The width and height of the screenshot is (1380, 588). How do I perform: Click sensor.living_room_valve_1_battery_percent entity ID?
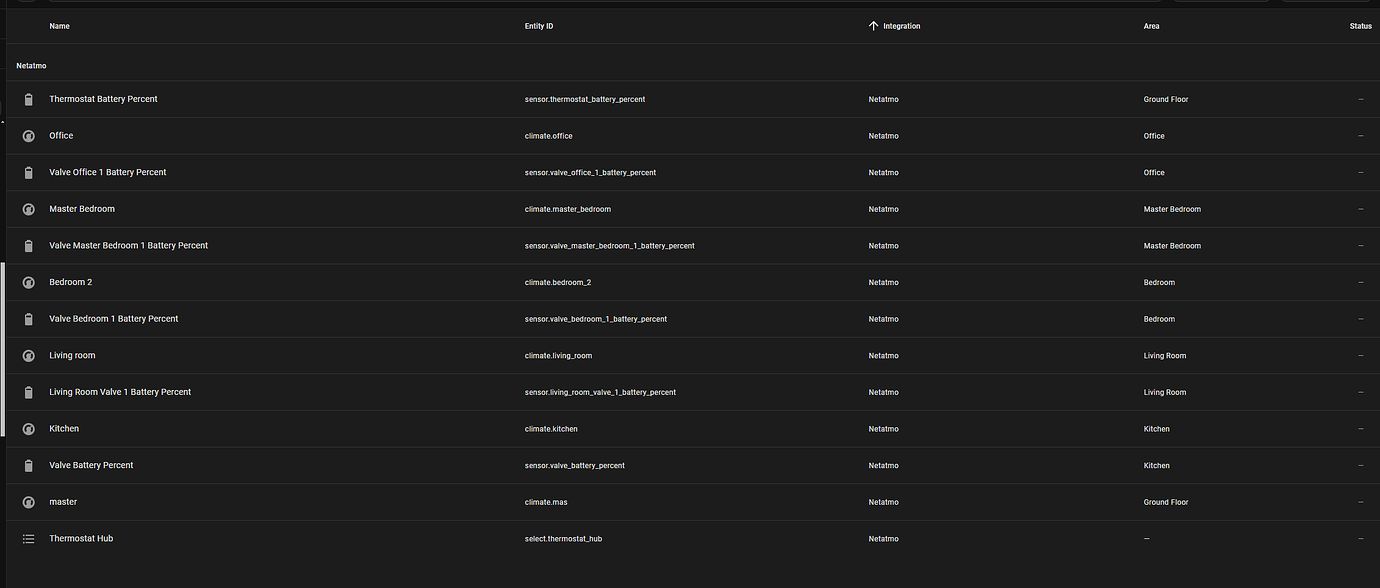pos(600,393)
